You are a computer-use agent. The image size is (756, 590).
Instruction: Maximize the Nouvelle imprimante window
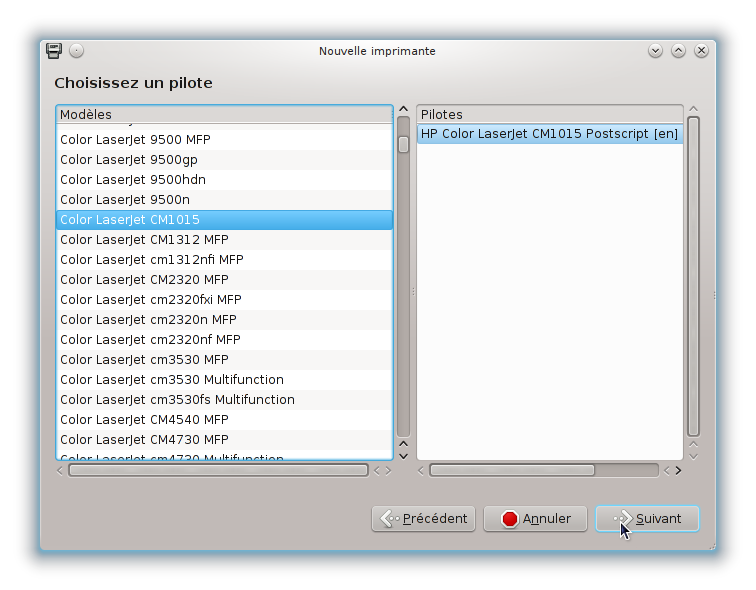pos(678,51)
